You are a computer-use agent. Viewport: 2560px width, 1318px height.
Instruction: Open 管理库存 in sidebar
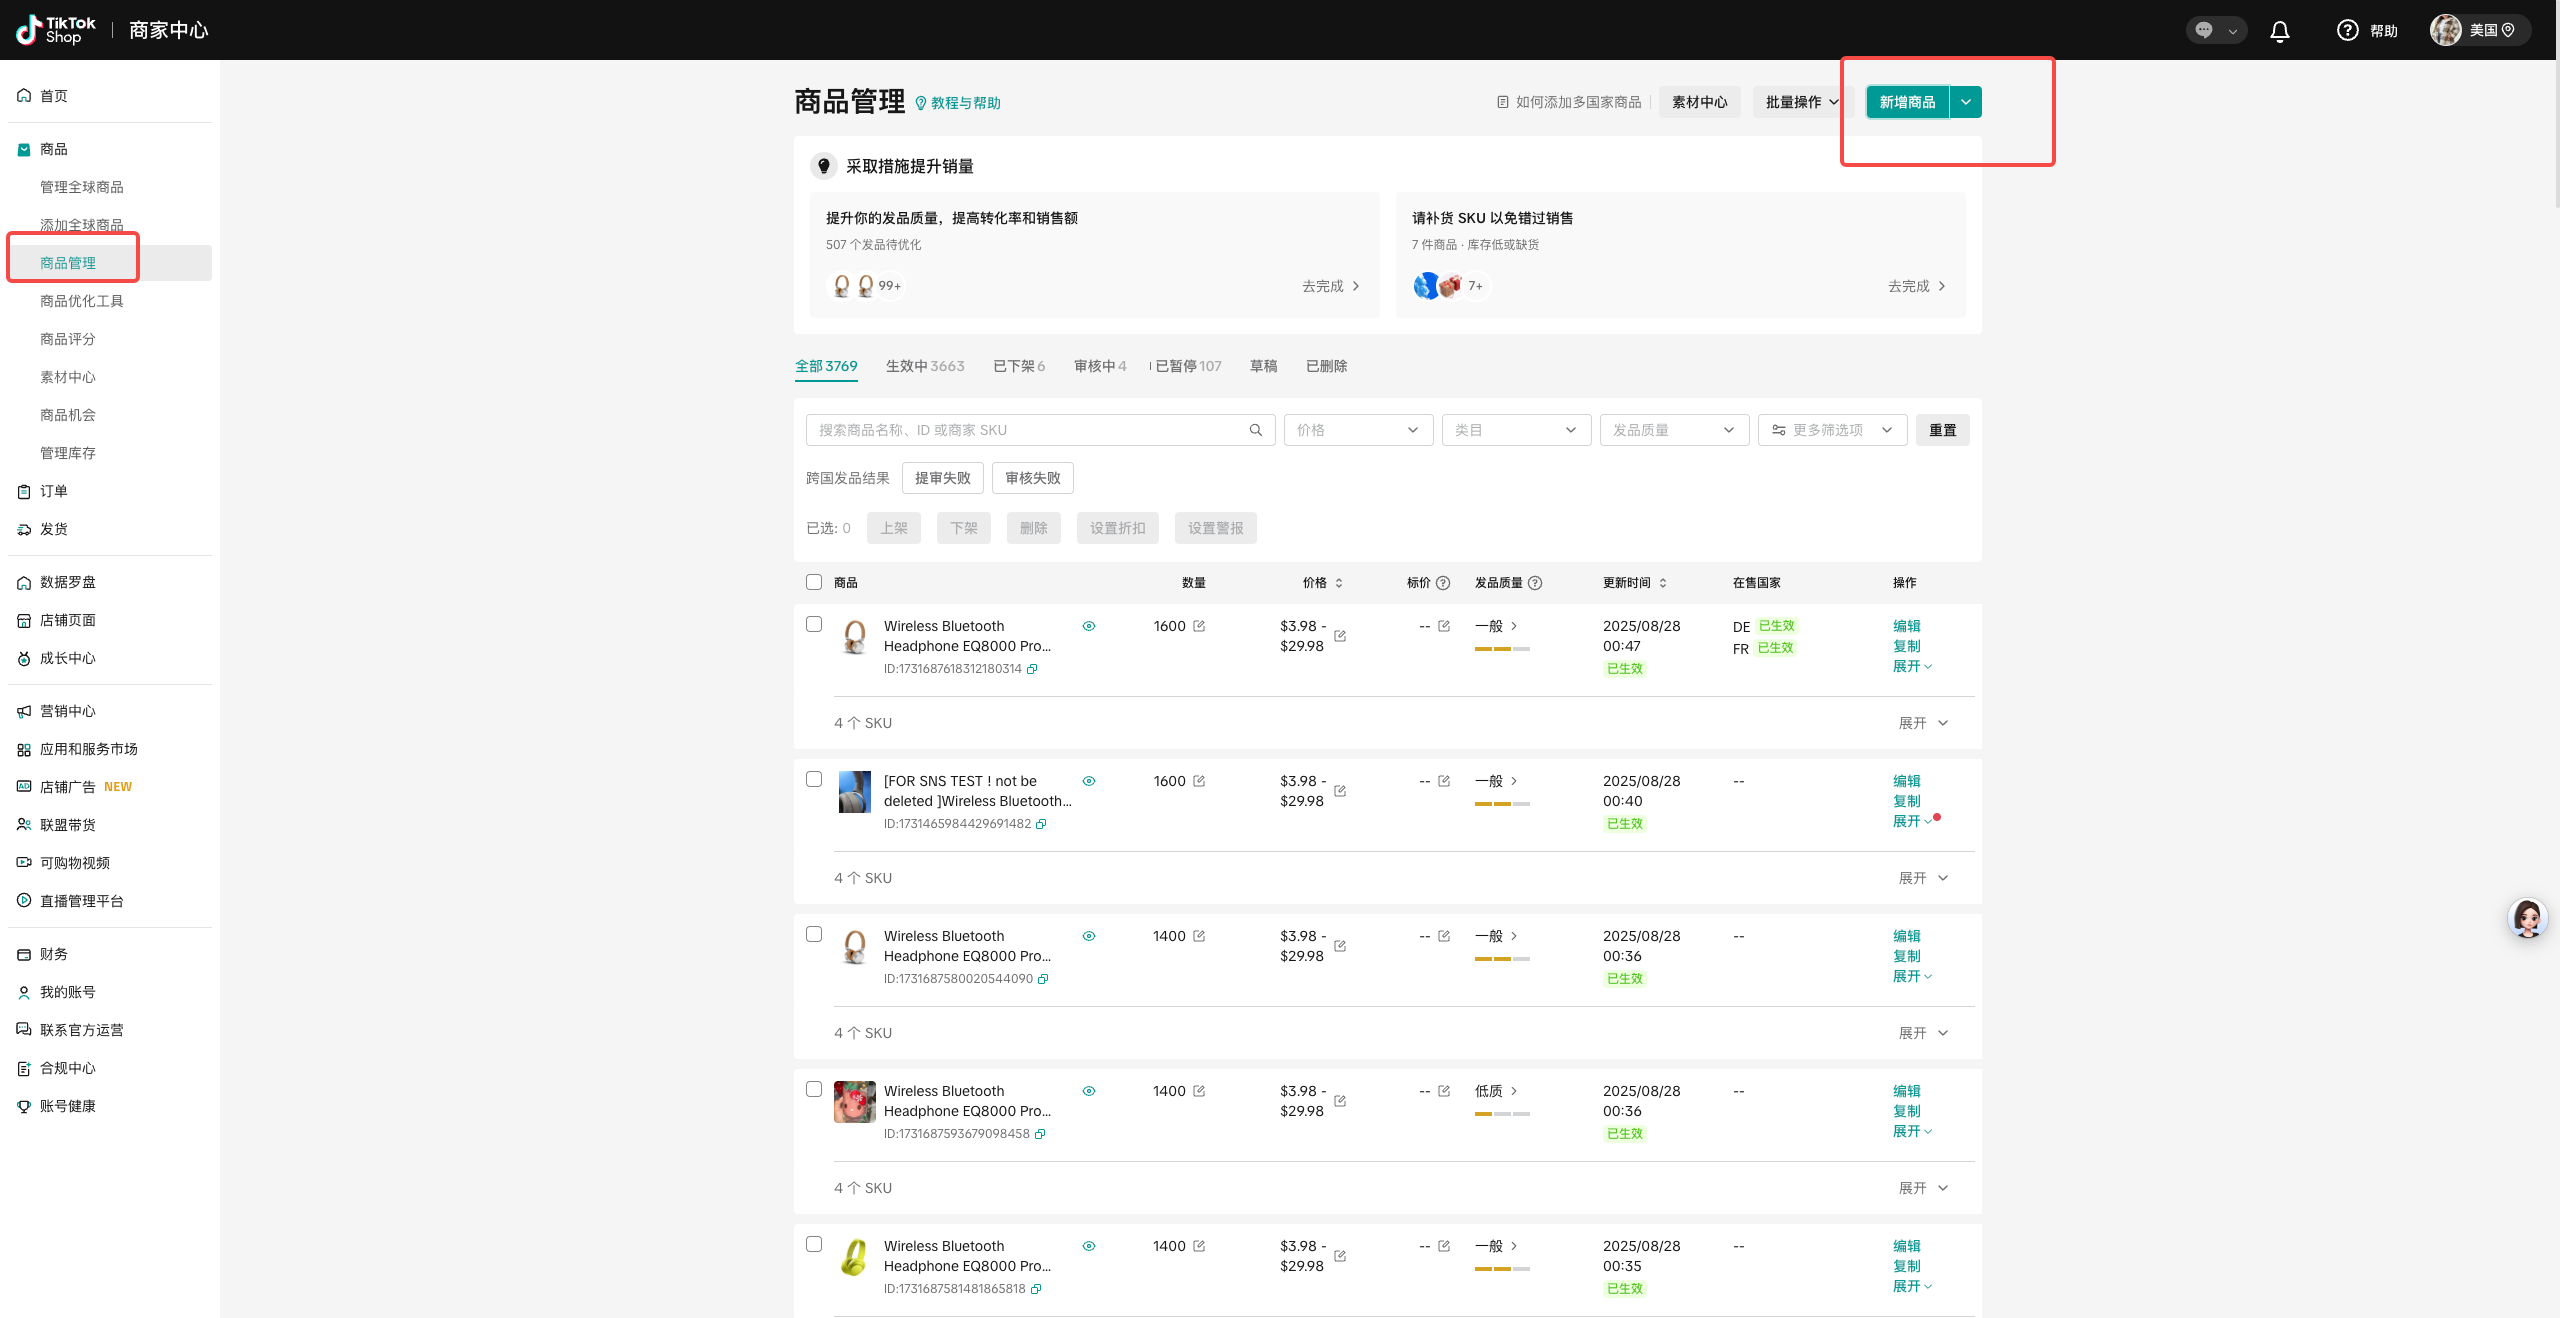click(68, 453)
